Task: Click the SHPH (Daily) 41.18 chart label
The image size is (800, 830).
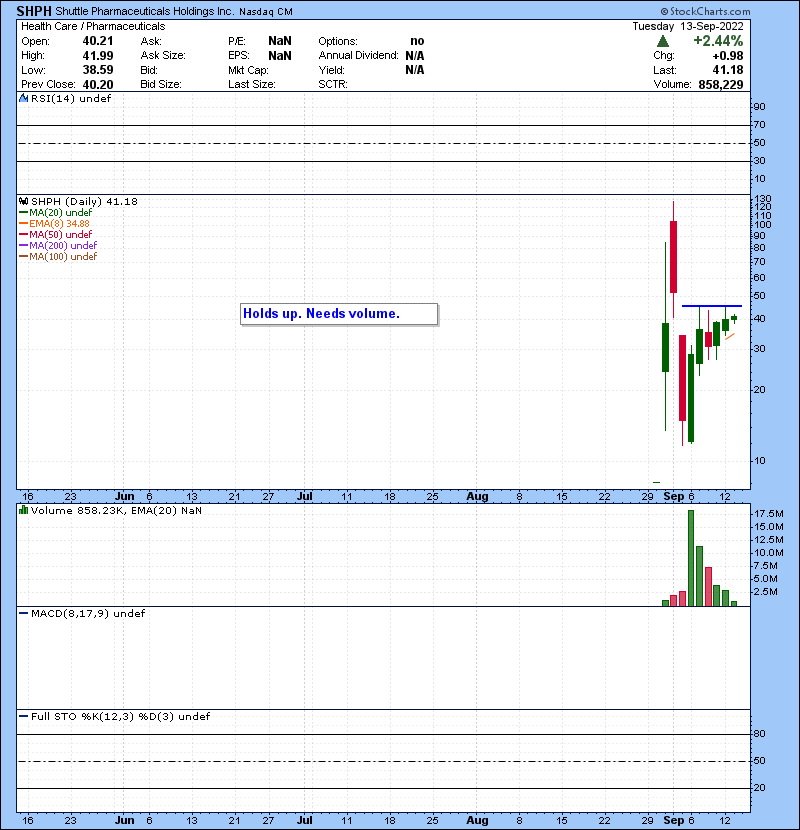Action: click(x=84, y=202)
